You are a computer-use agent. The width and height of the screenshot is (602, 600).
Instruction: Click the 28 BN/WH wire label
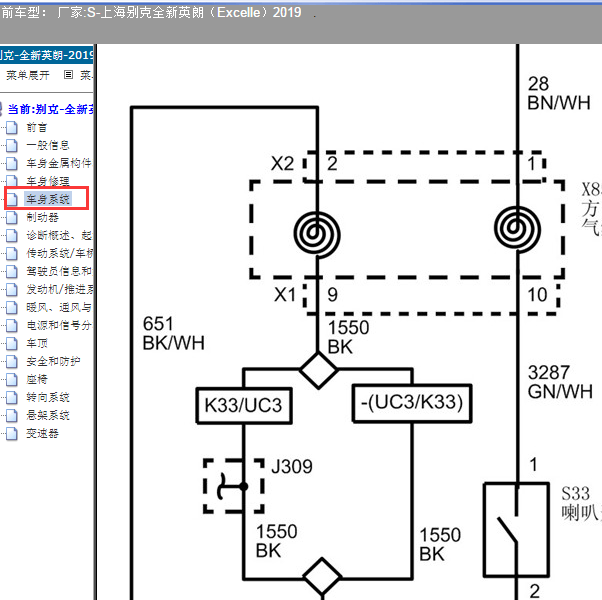559,94
